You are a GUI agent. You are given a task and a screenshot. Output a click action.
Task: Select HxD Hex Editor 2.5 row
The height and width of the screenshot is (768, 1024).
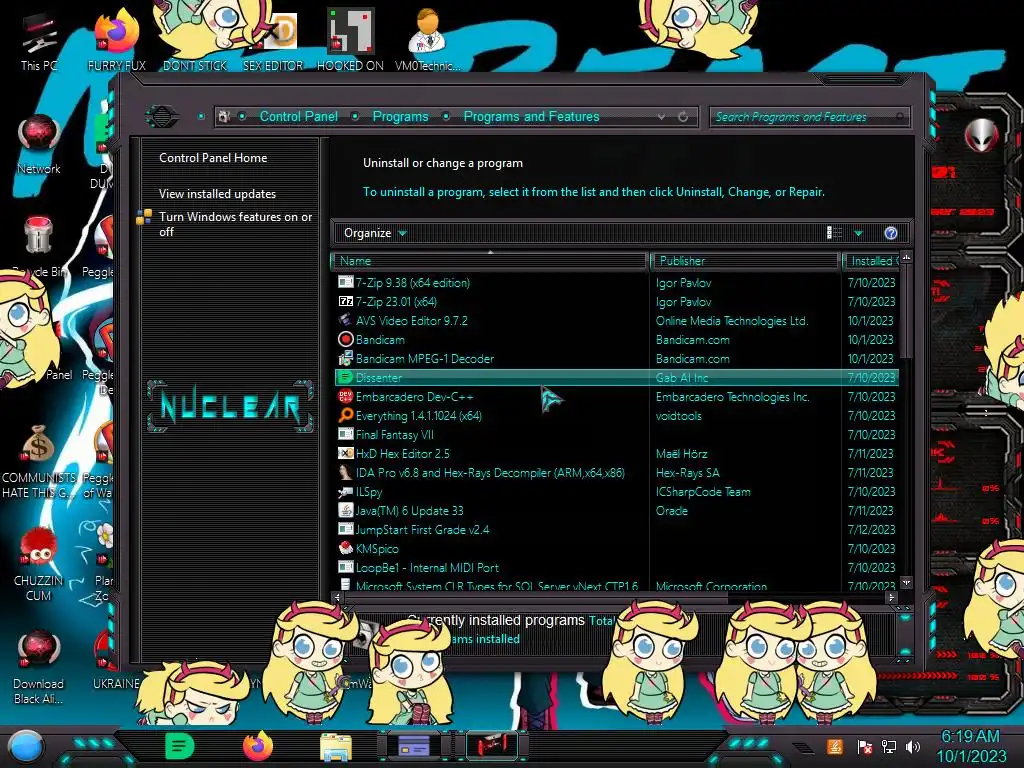coord(616,453)
